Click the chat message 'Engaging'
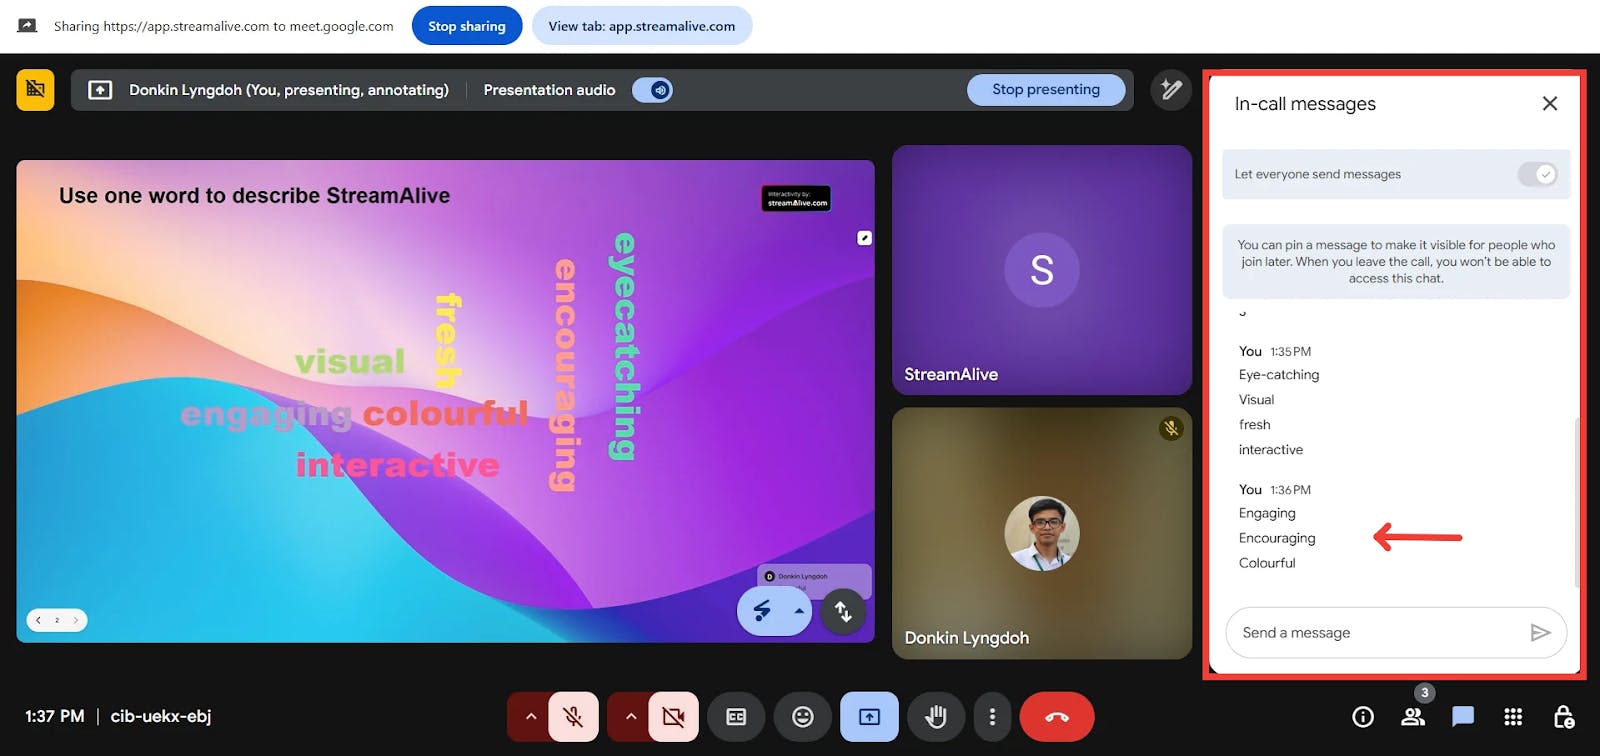This screenshot has width=1600, height=756. [x=1267, y=513]
